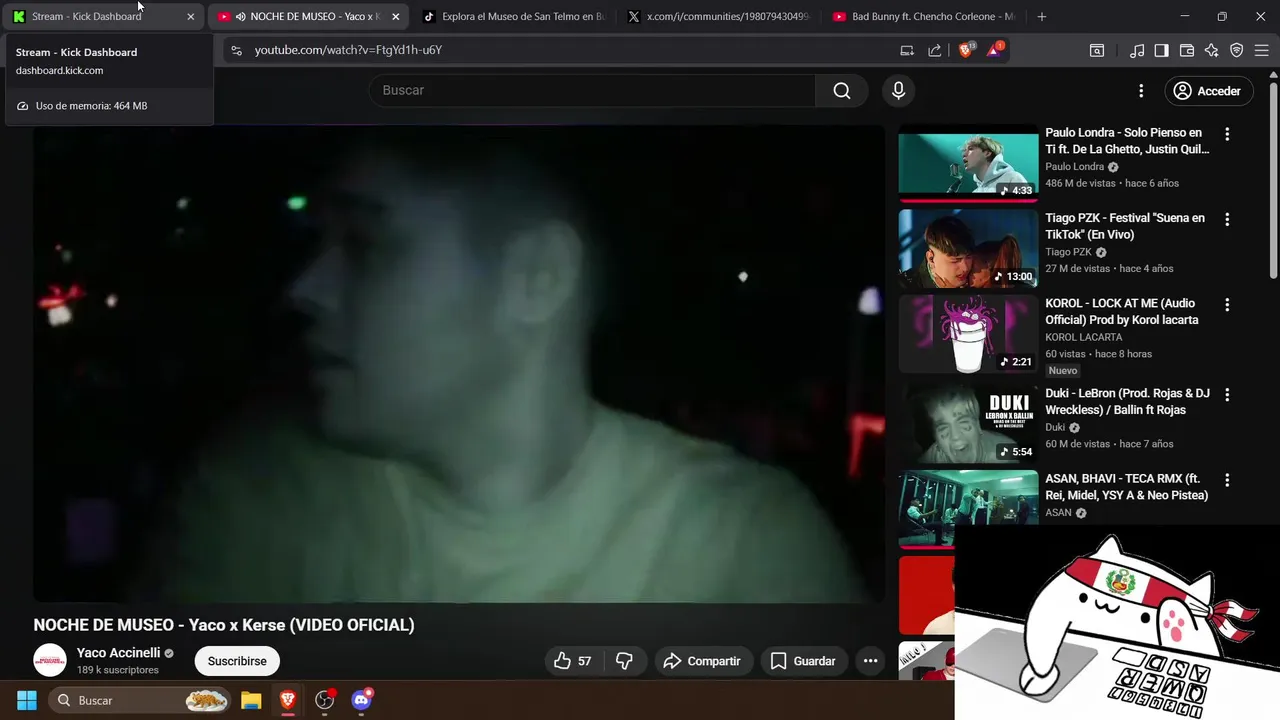1280x720 pixels.
Task: Open the media playlist music note icon
Action: (1137, 50)
